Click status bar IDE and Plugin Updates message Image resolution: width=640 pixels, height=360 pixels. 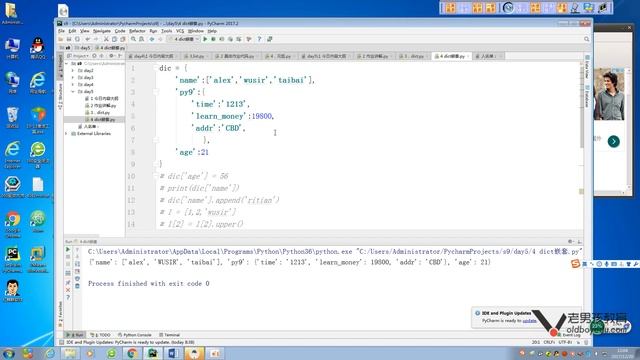(x=130, y=342)
